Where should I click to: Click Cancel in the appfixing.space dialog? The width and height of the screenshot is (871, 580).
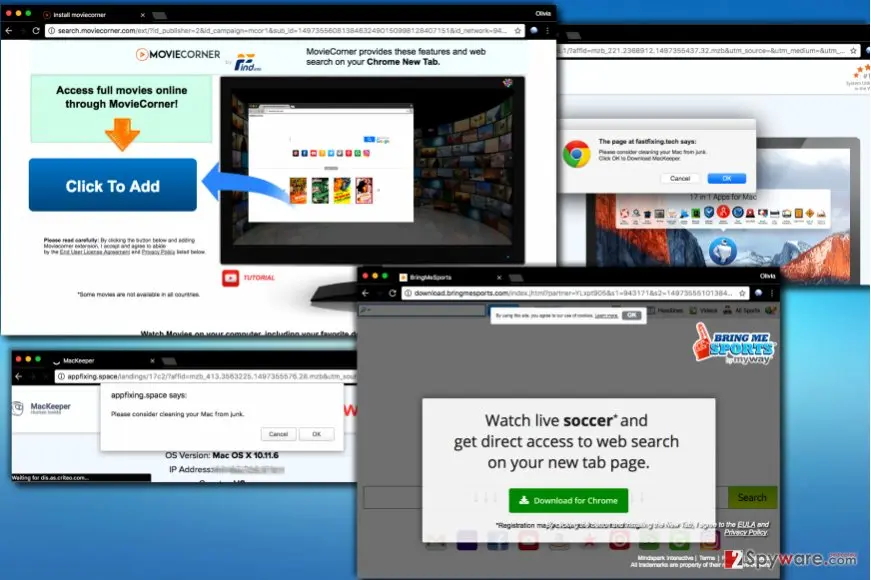(278, 434)
